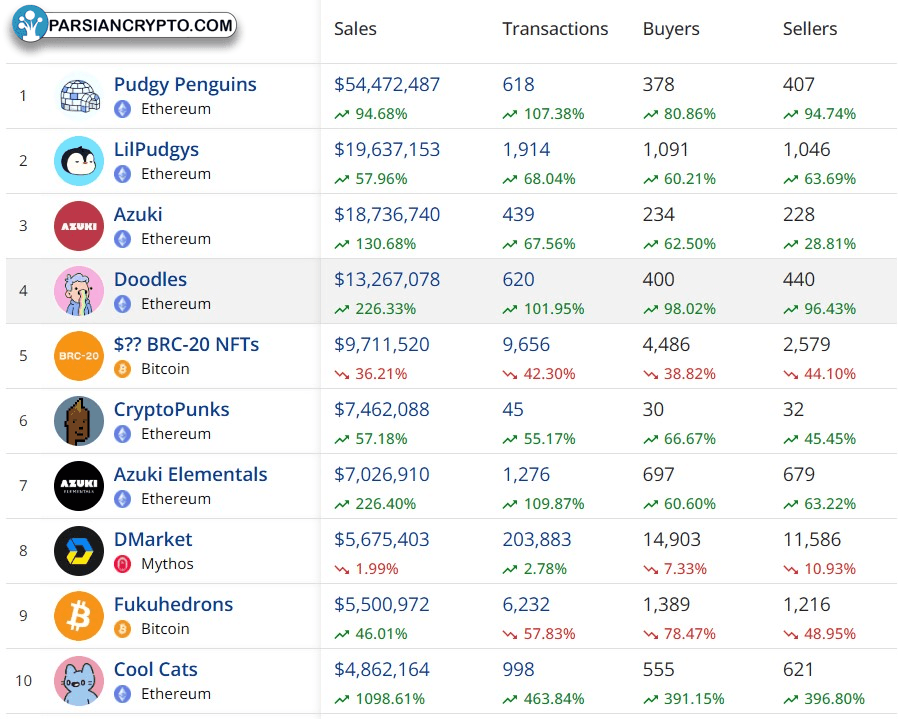
Task: Click the red Azuki logo icon
Action: 79,226
